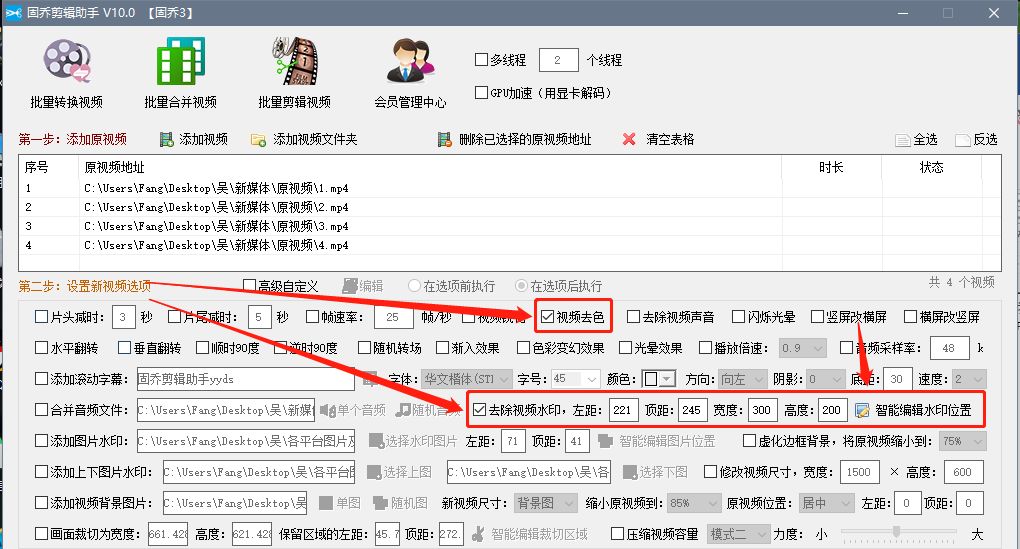Uncheck the 视频去色 checkbox
Viewport: 1020px width, 549px height.
[547, 317]
